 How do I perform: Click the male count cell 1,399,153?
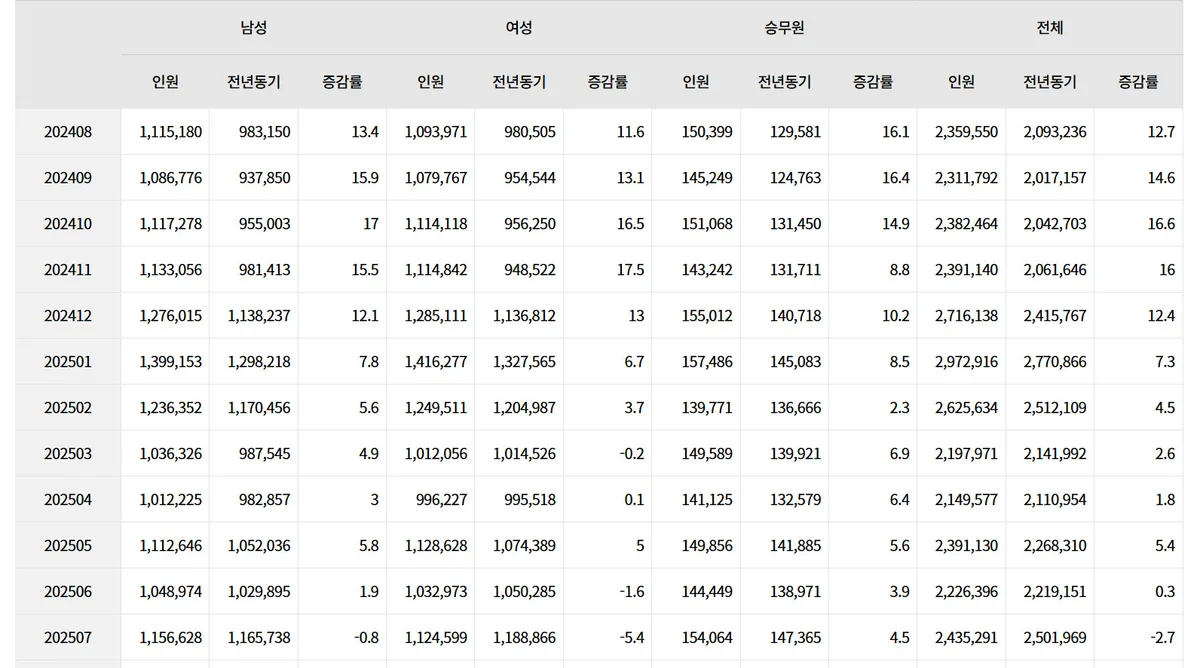(171, 362)
